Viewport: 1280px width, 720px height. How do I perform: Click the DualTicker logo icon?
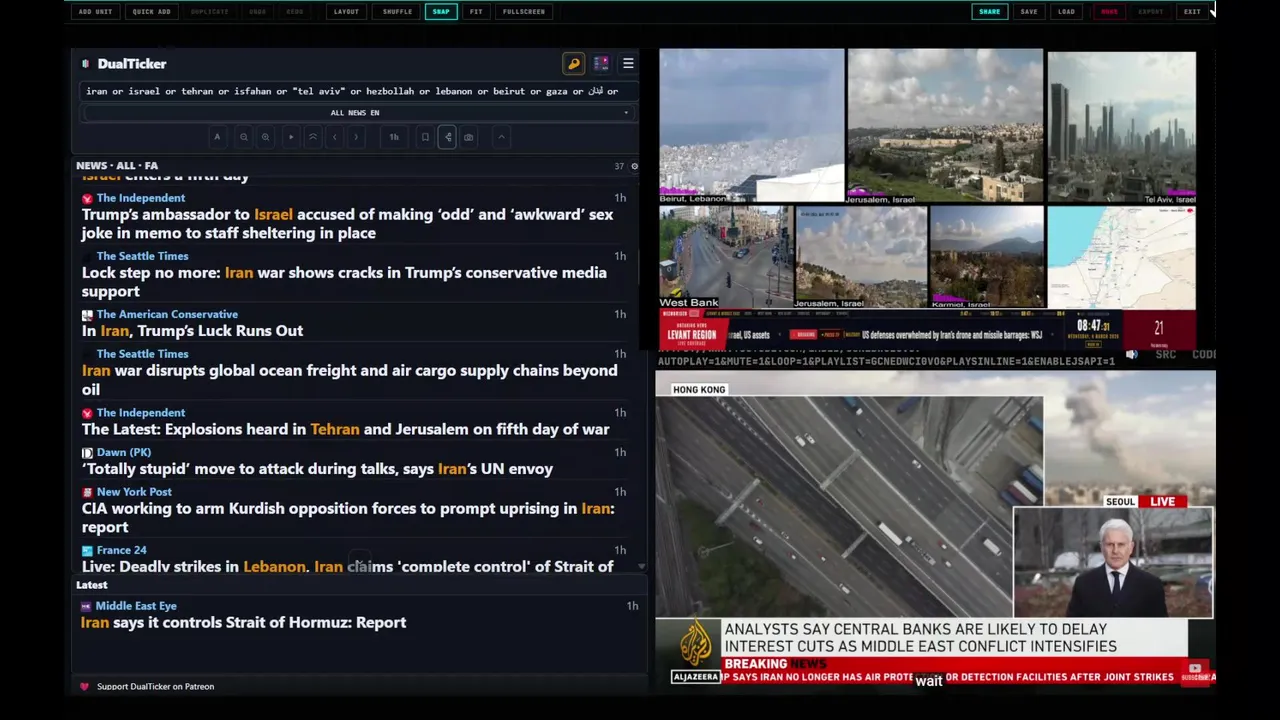[x=86, y=64]
